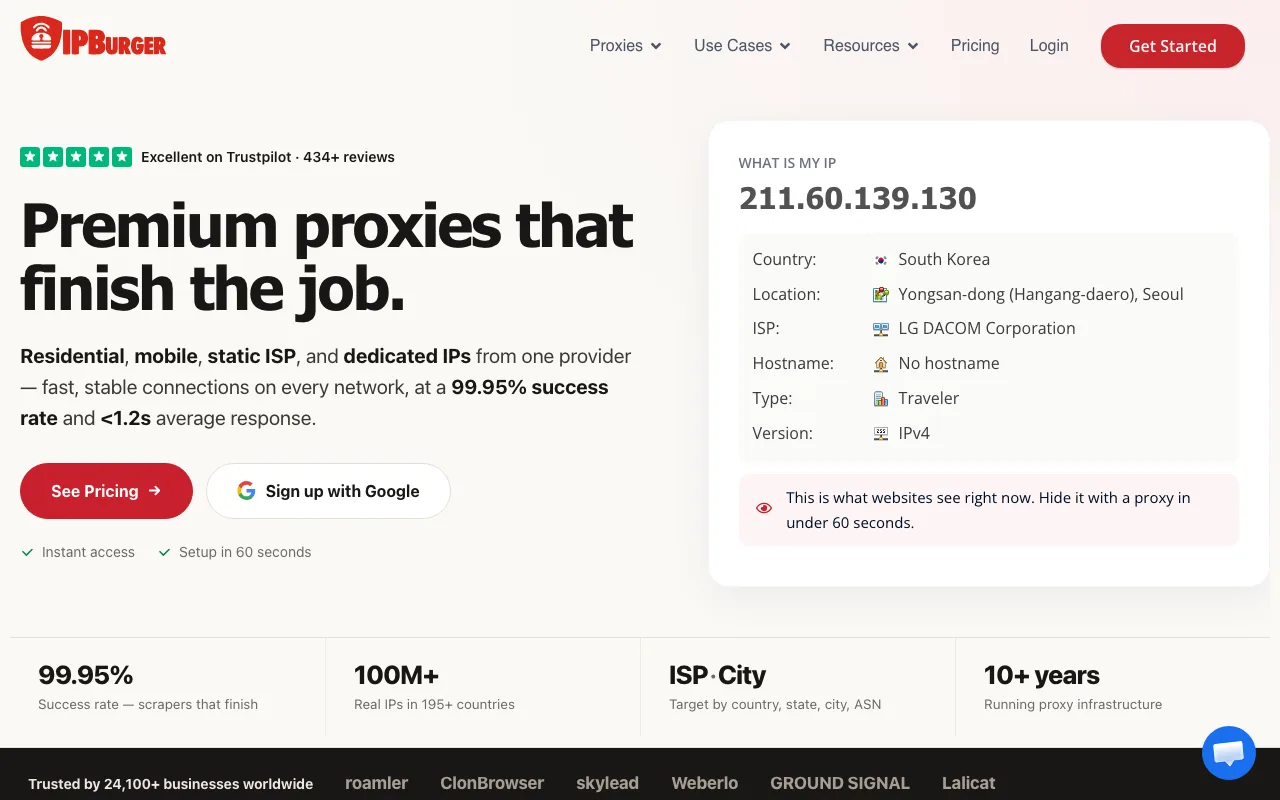Open the live chat bubble icon
The image size is (1280, 800).
1228,753
